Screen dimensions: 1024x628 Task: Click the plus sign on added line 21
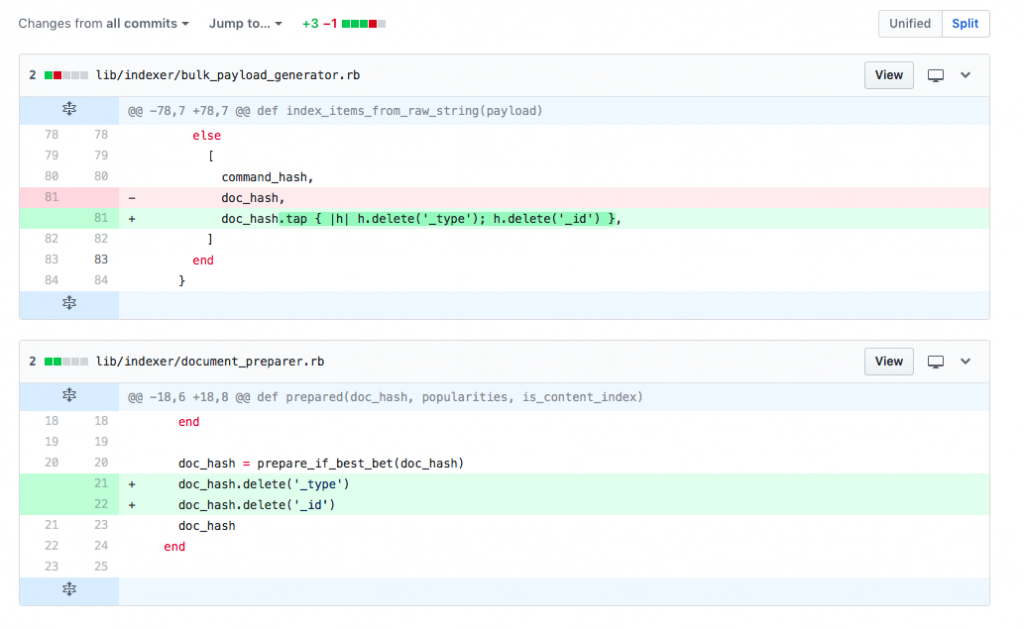132,484
